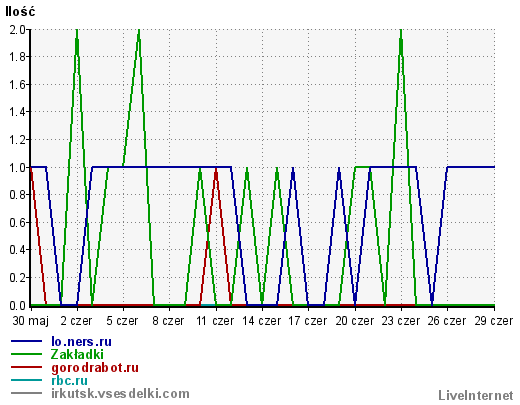Click the 11 czer date label
The image size is (520, 405).
215,321
